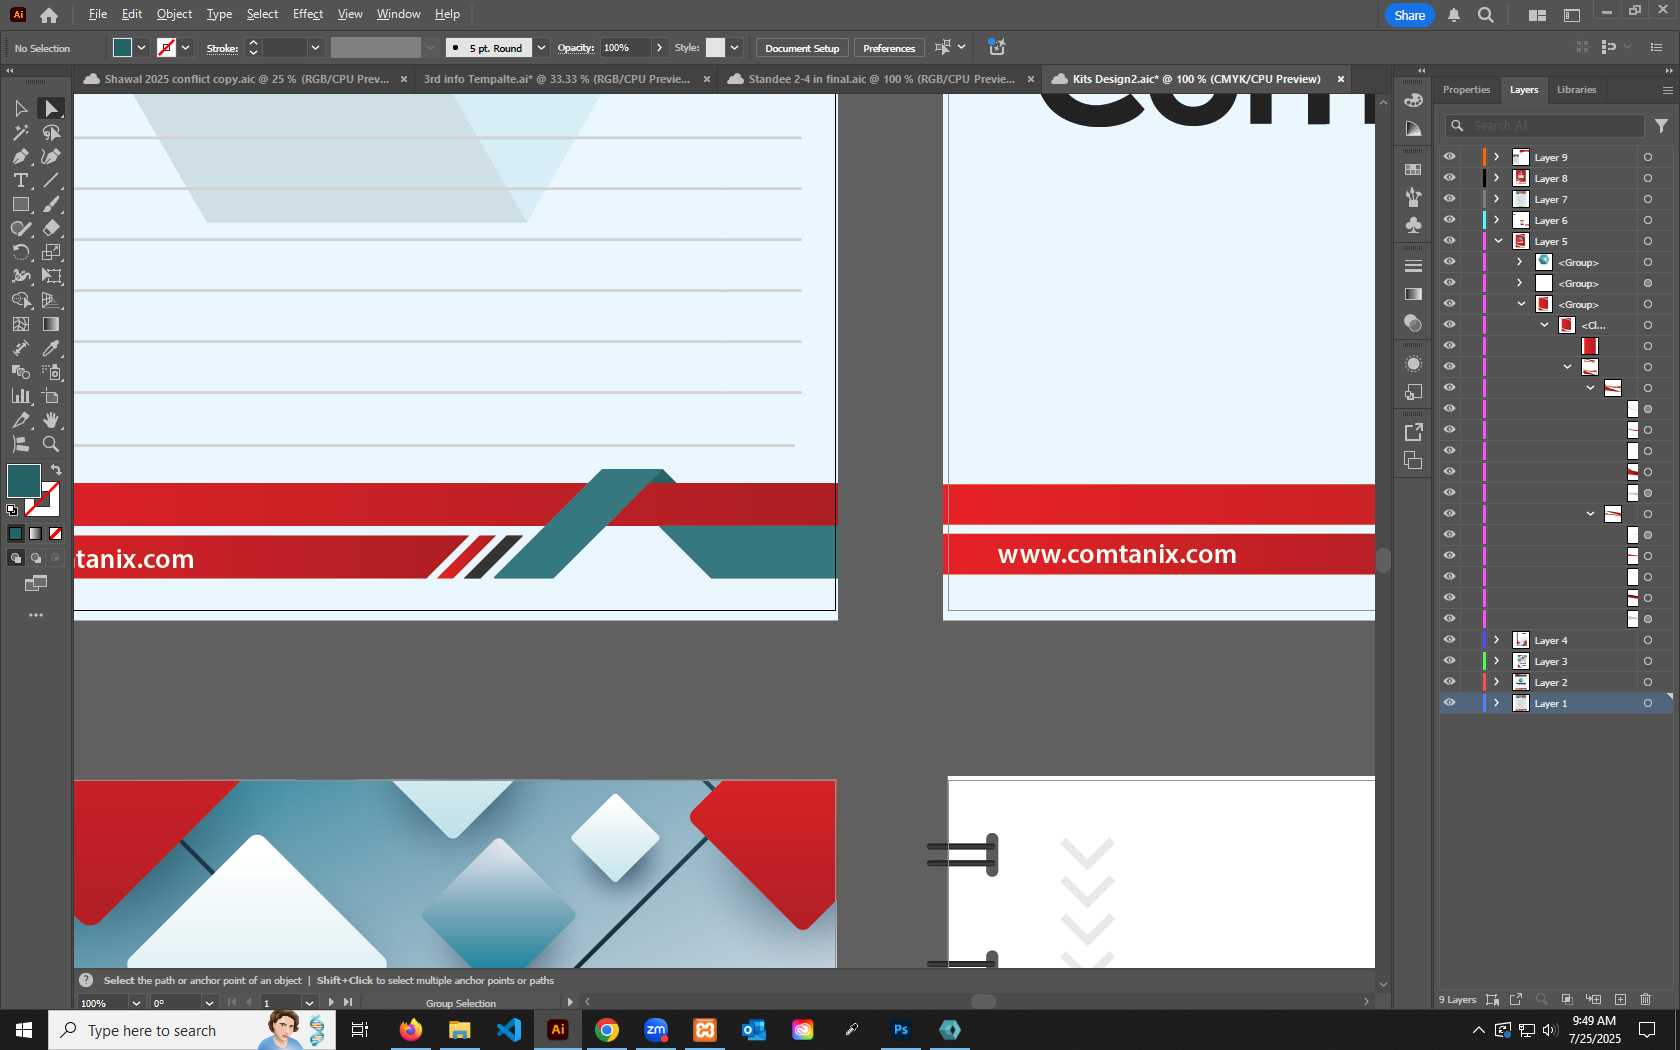This screenshot has width=1680, height=1050.
Task: Select the Gradient tool
Action: coord(51,324)
